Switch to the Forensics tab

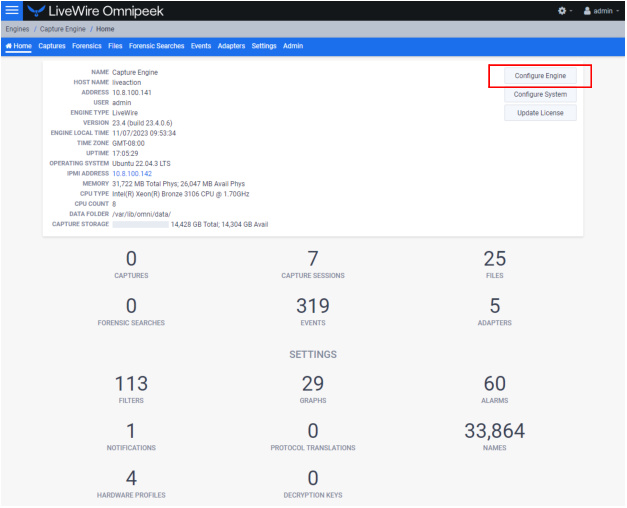pos(87,46)
